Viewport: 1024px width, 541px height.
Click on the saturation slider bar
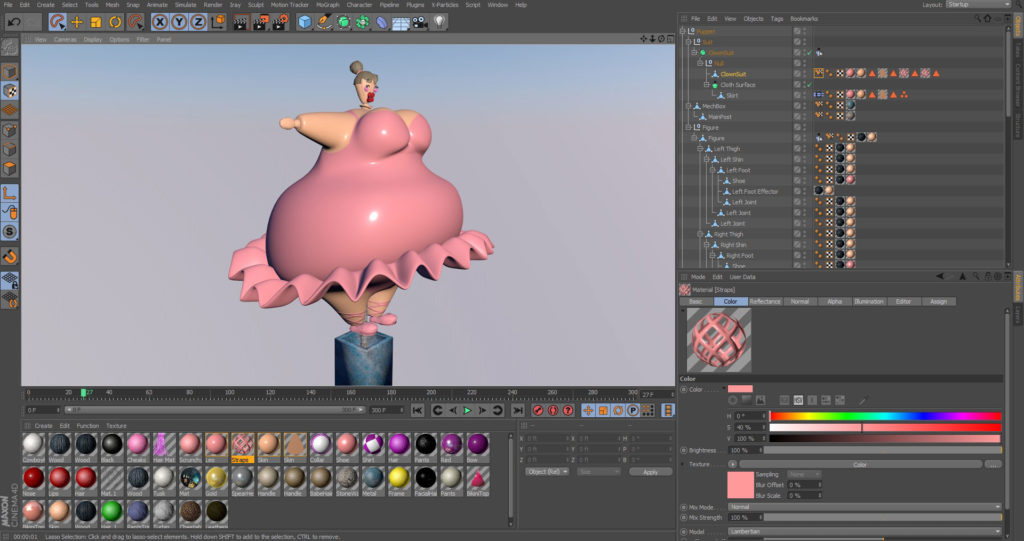coord(885,427)
